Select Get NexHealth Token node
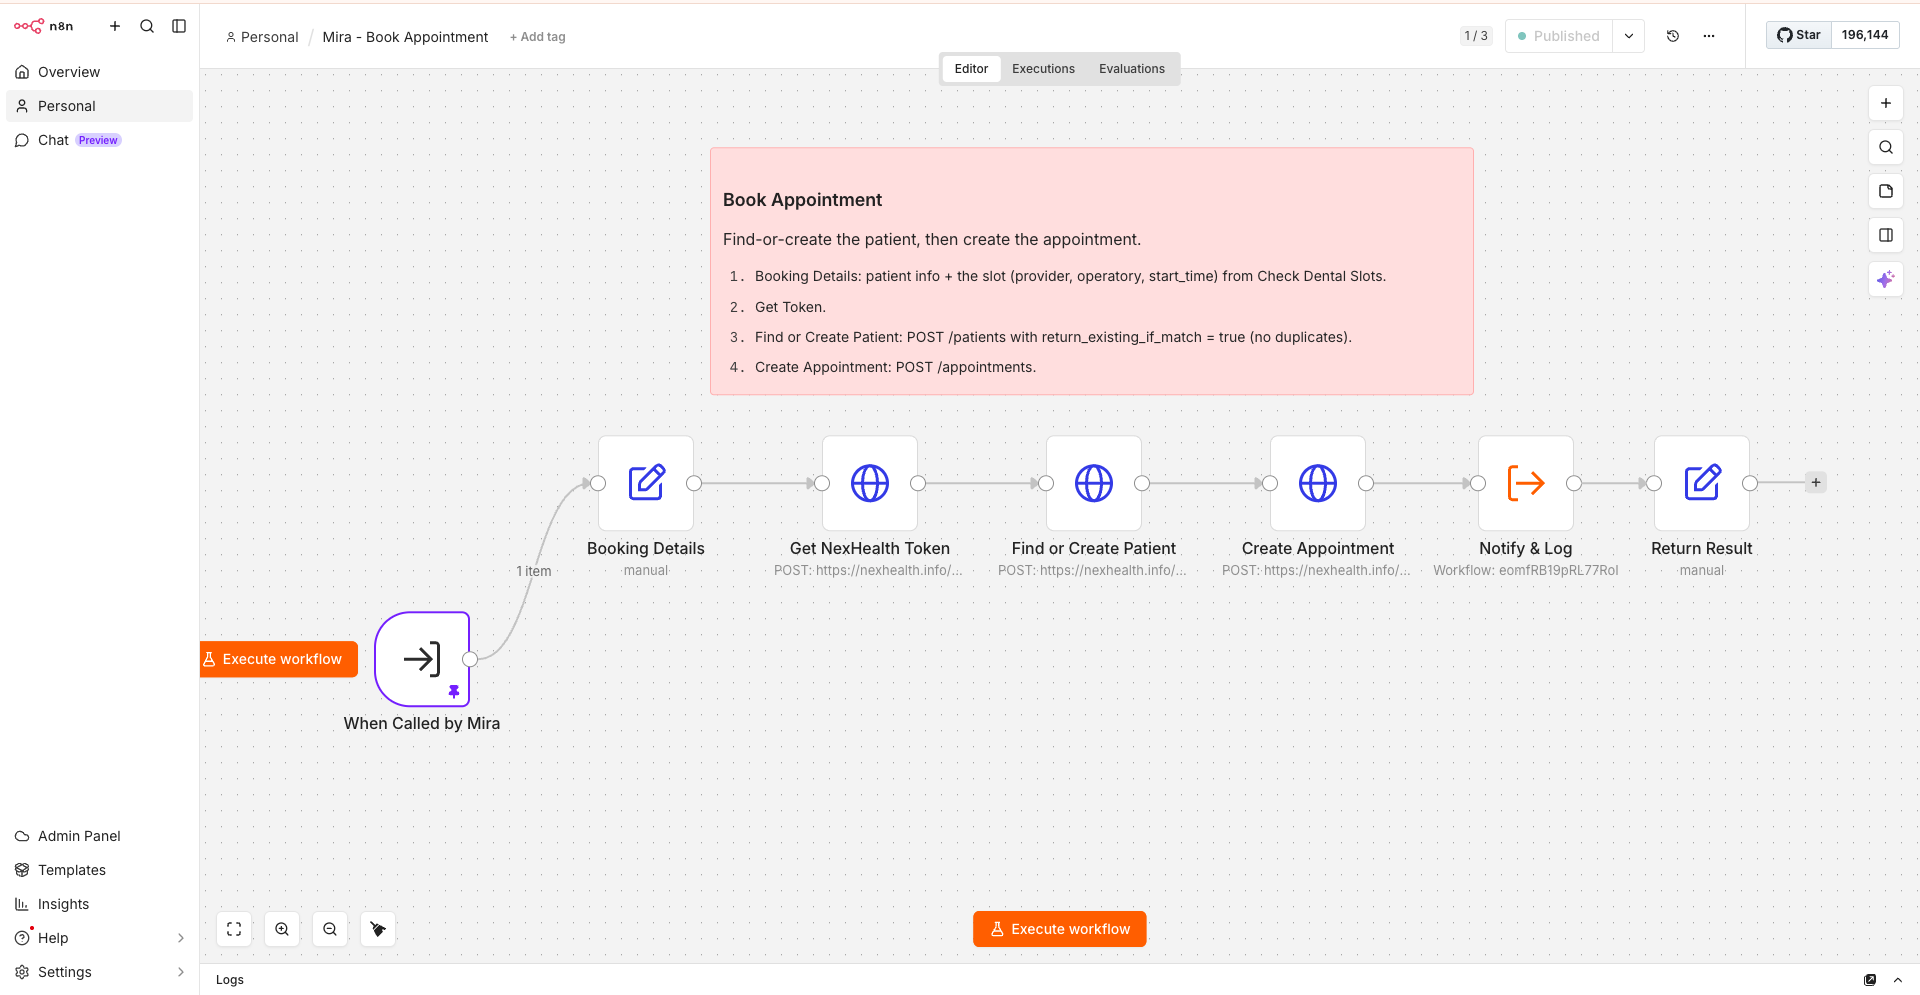1920x995 pixels. point(870,483)
